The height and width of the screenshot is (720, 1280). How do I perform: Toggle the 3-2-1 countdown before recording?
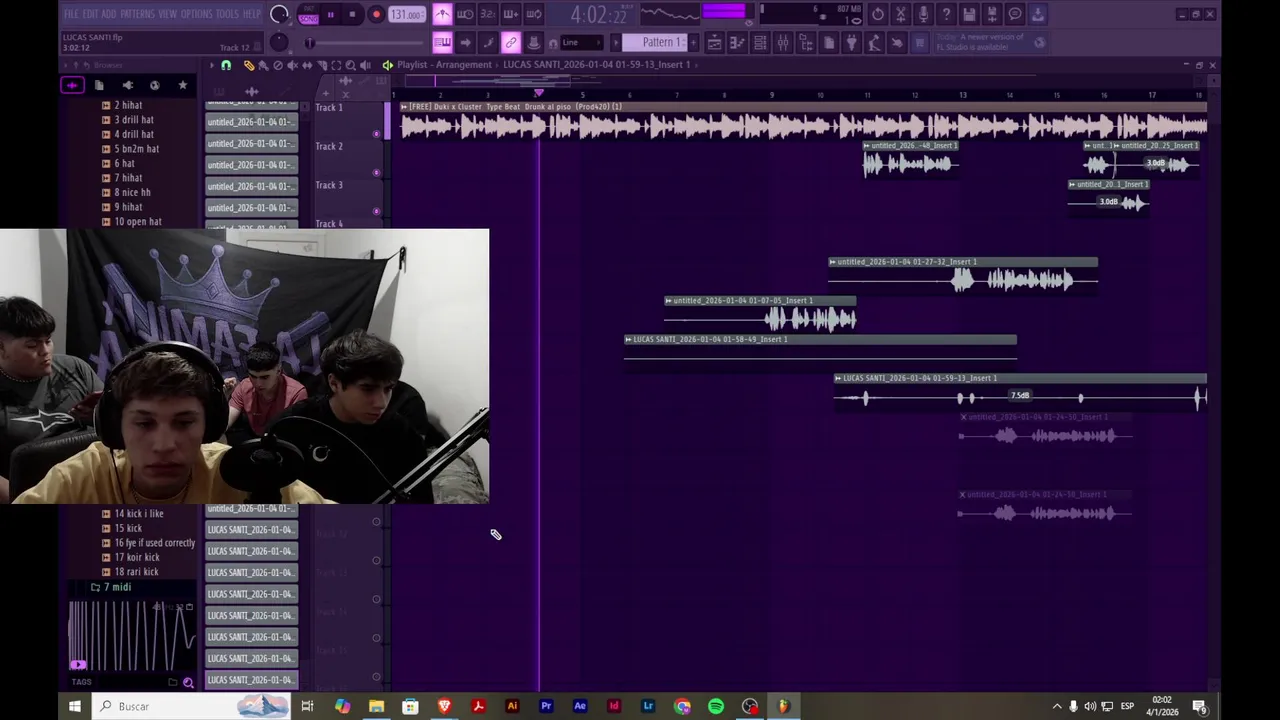click(488, 14)
